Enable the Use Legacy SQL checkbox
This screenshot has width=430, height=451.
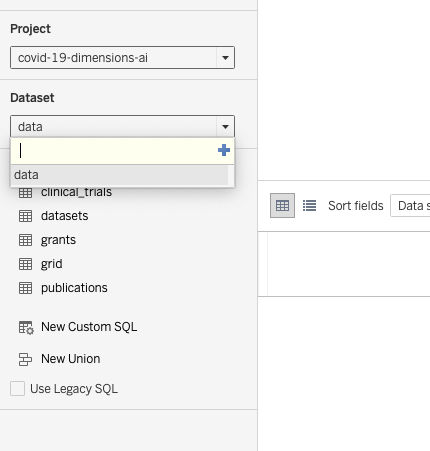click(17, 389)
